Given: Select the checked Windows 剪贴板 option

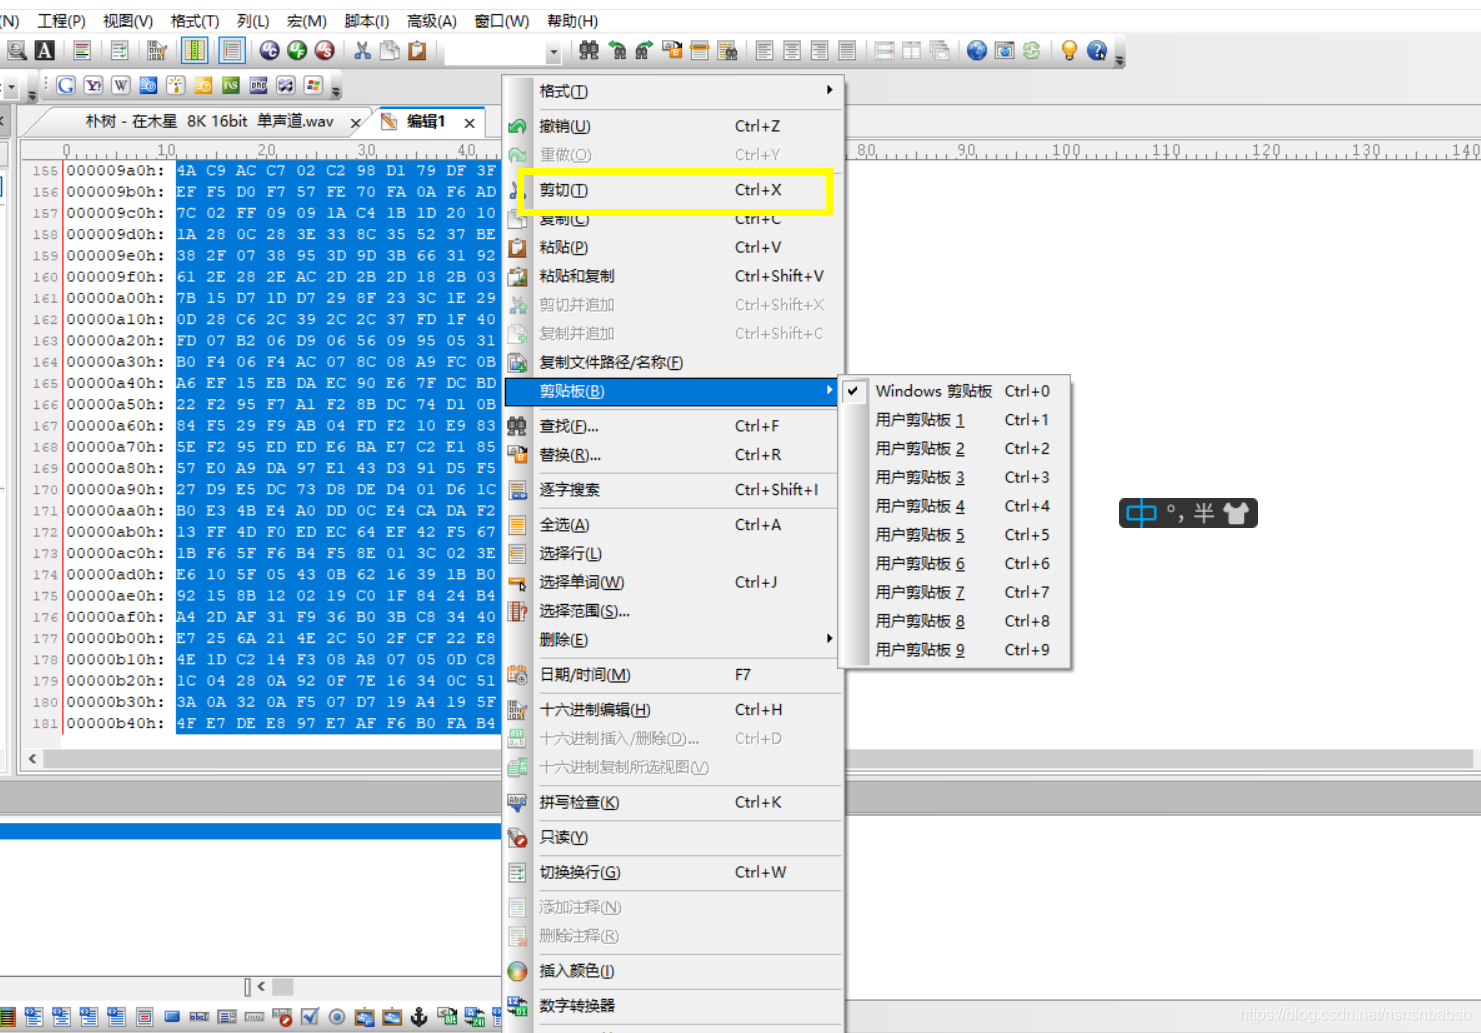Looking at the screenshot, I should coord(956,391).
